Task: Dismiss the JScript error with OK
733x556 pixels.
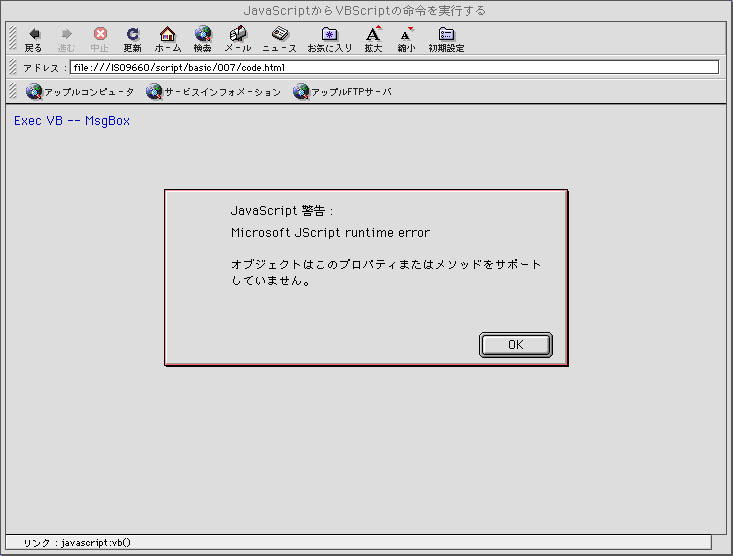Action: (516, 345)
